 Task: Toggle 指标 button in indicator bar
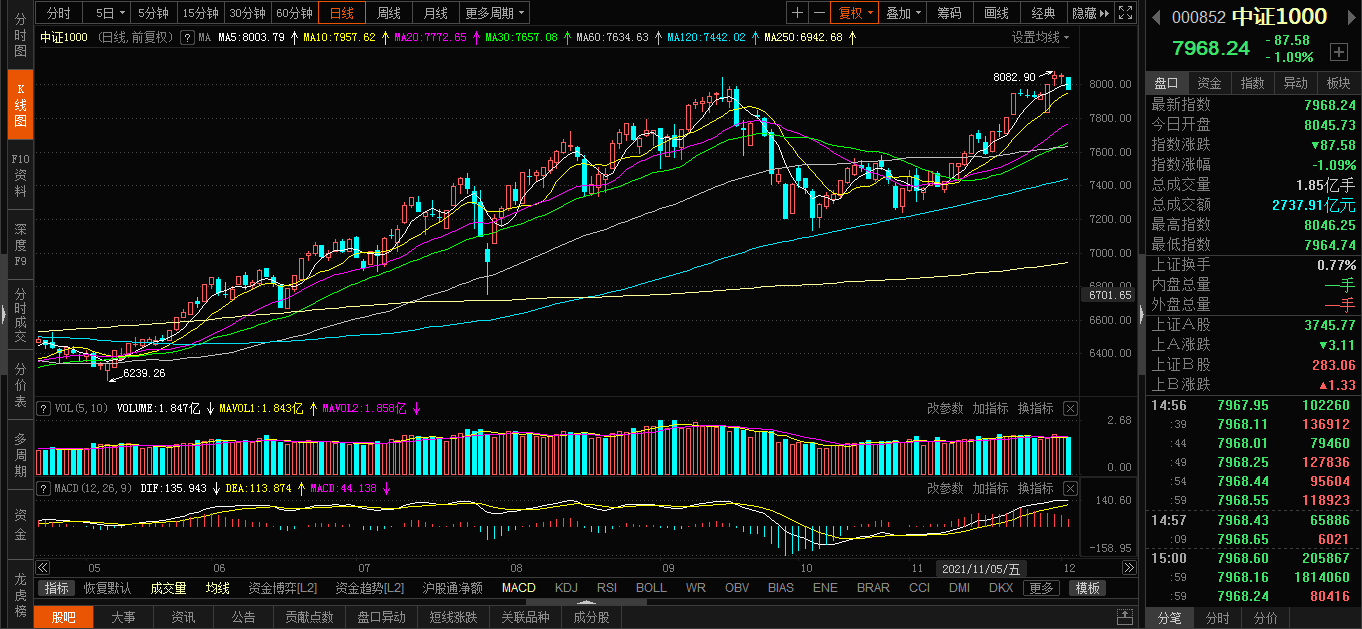click(57, 588)
